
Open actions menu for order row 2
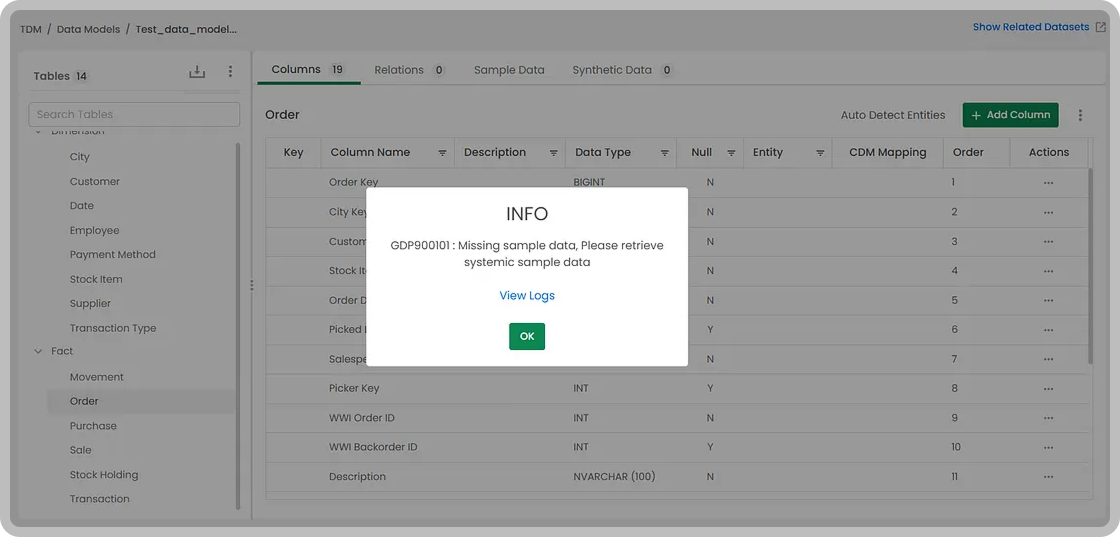[x=1049, y=213]
